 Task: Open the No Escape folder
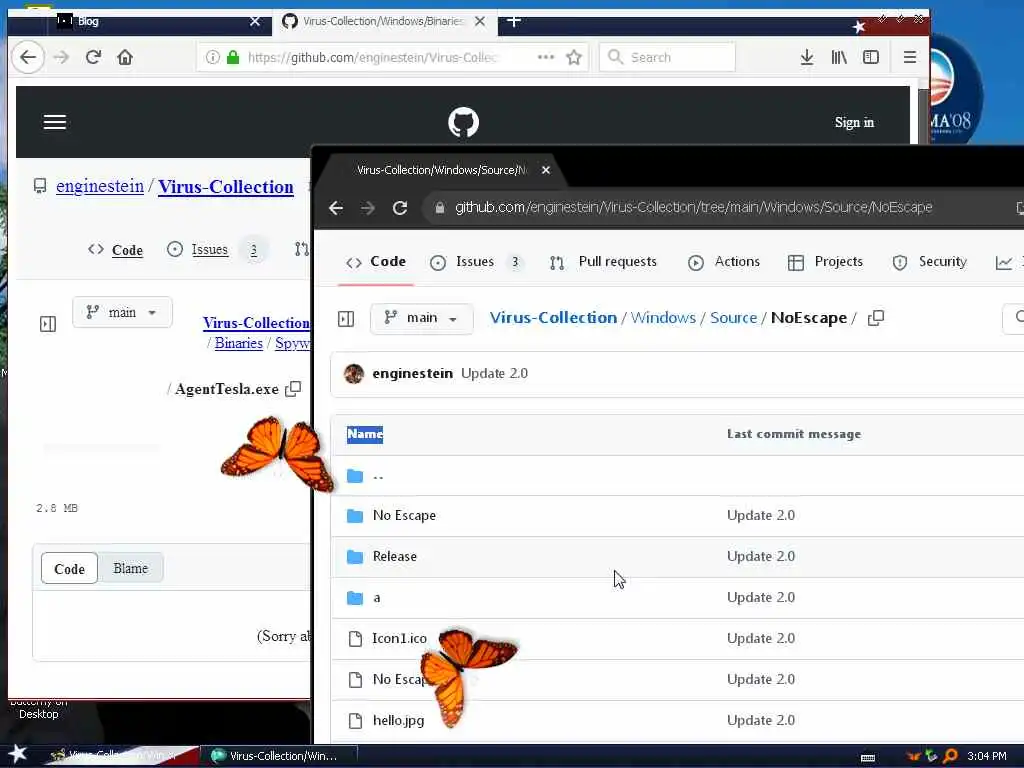[404, 515]
